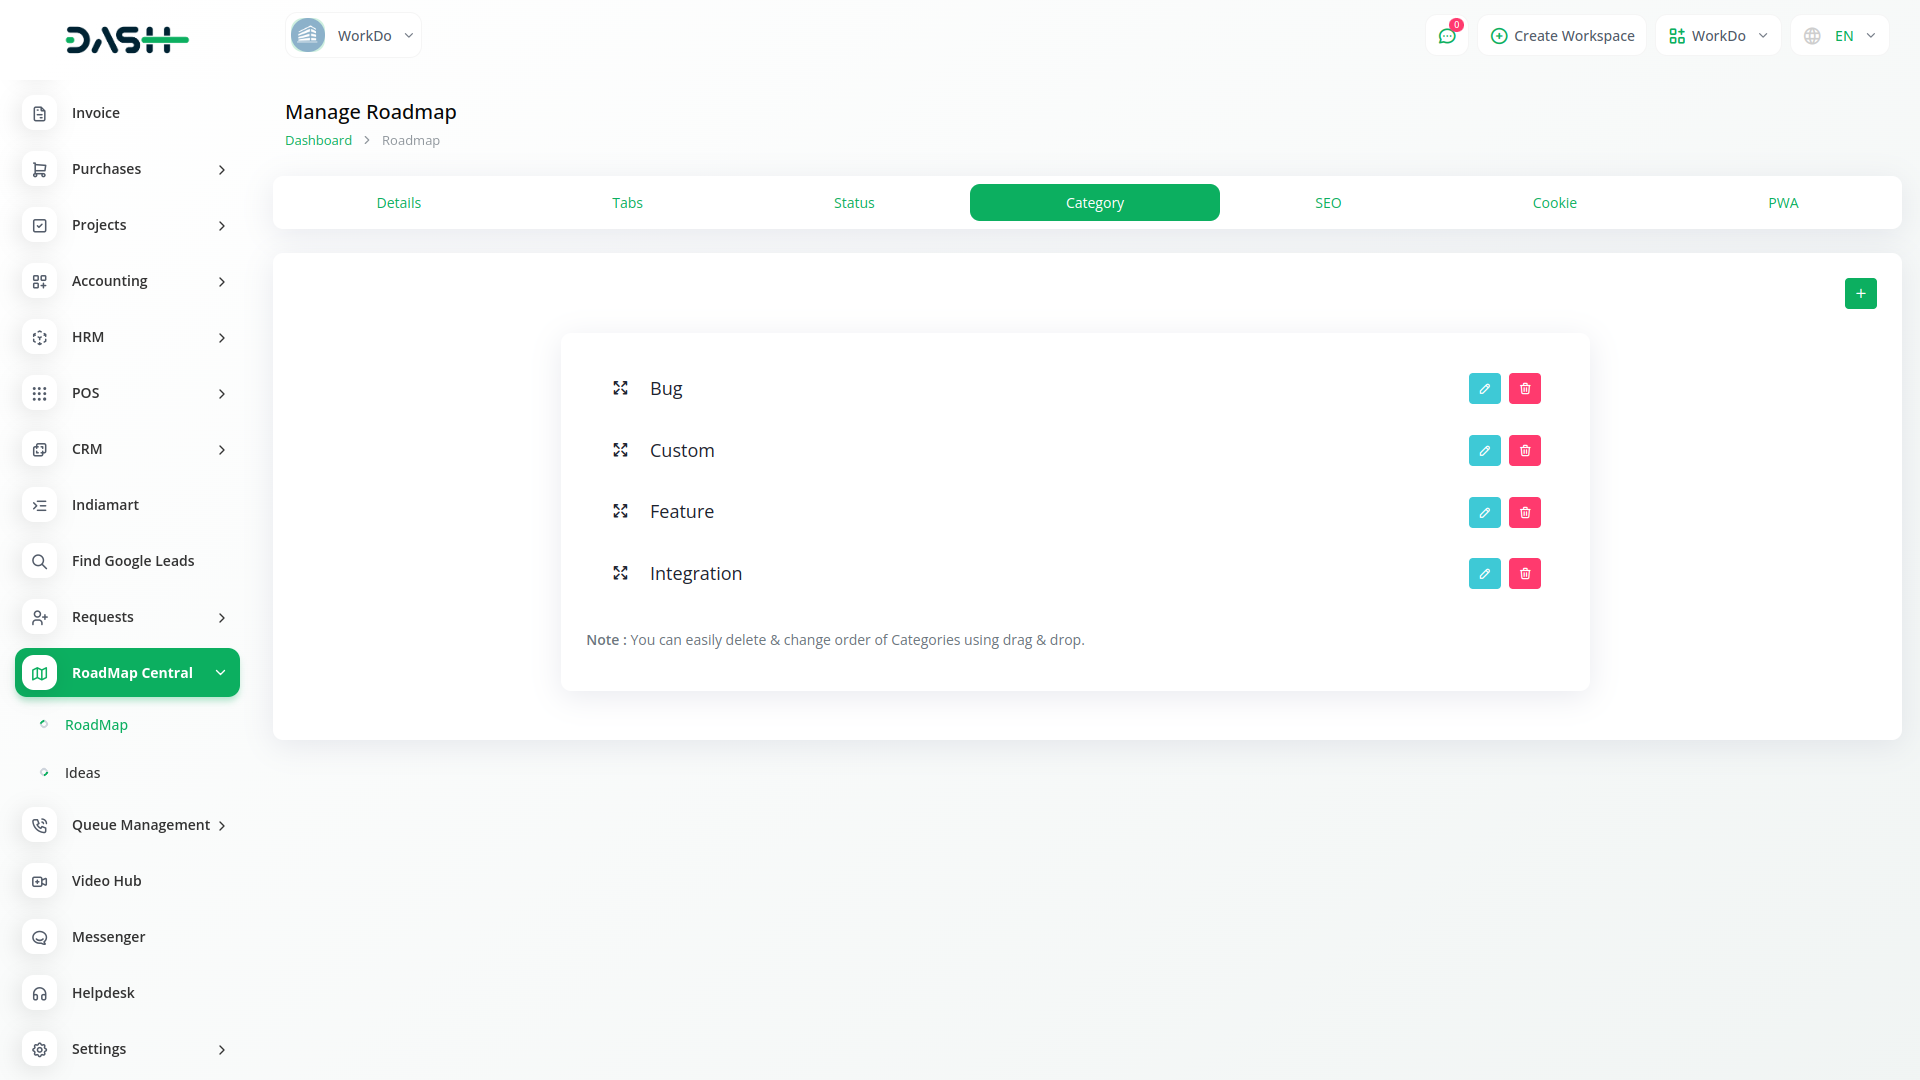
Task: Open the WorkDo workspace selector at top left
Action: (x=353, y=36)
